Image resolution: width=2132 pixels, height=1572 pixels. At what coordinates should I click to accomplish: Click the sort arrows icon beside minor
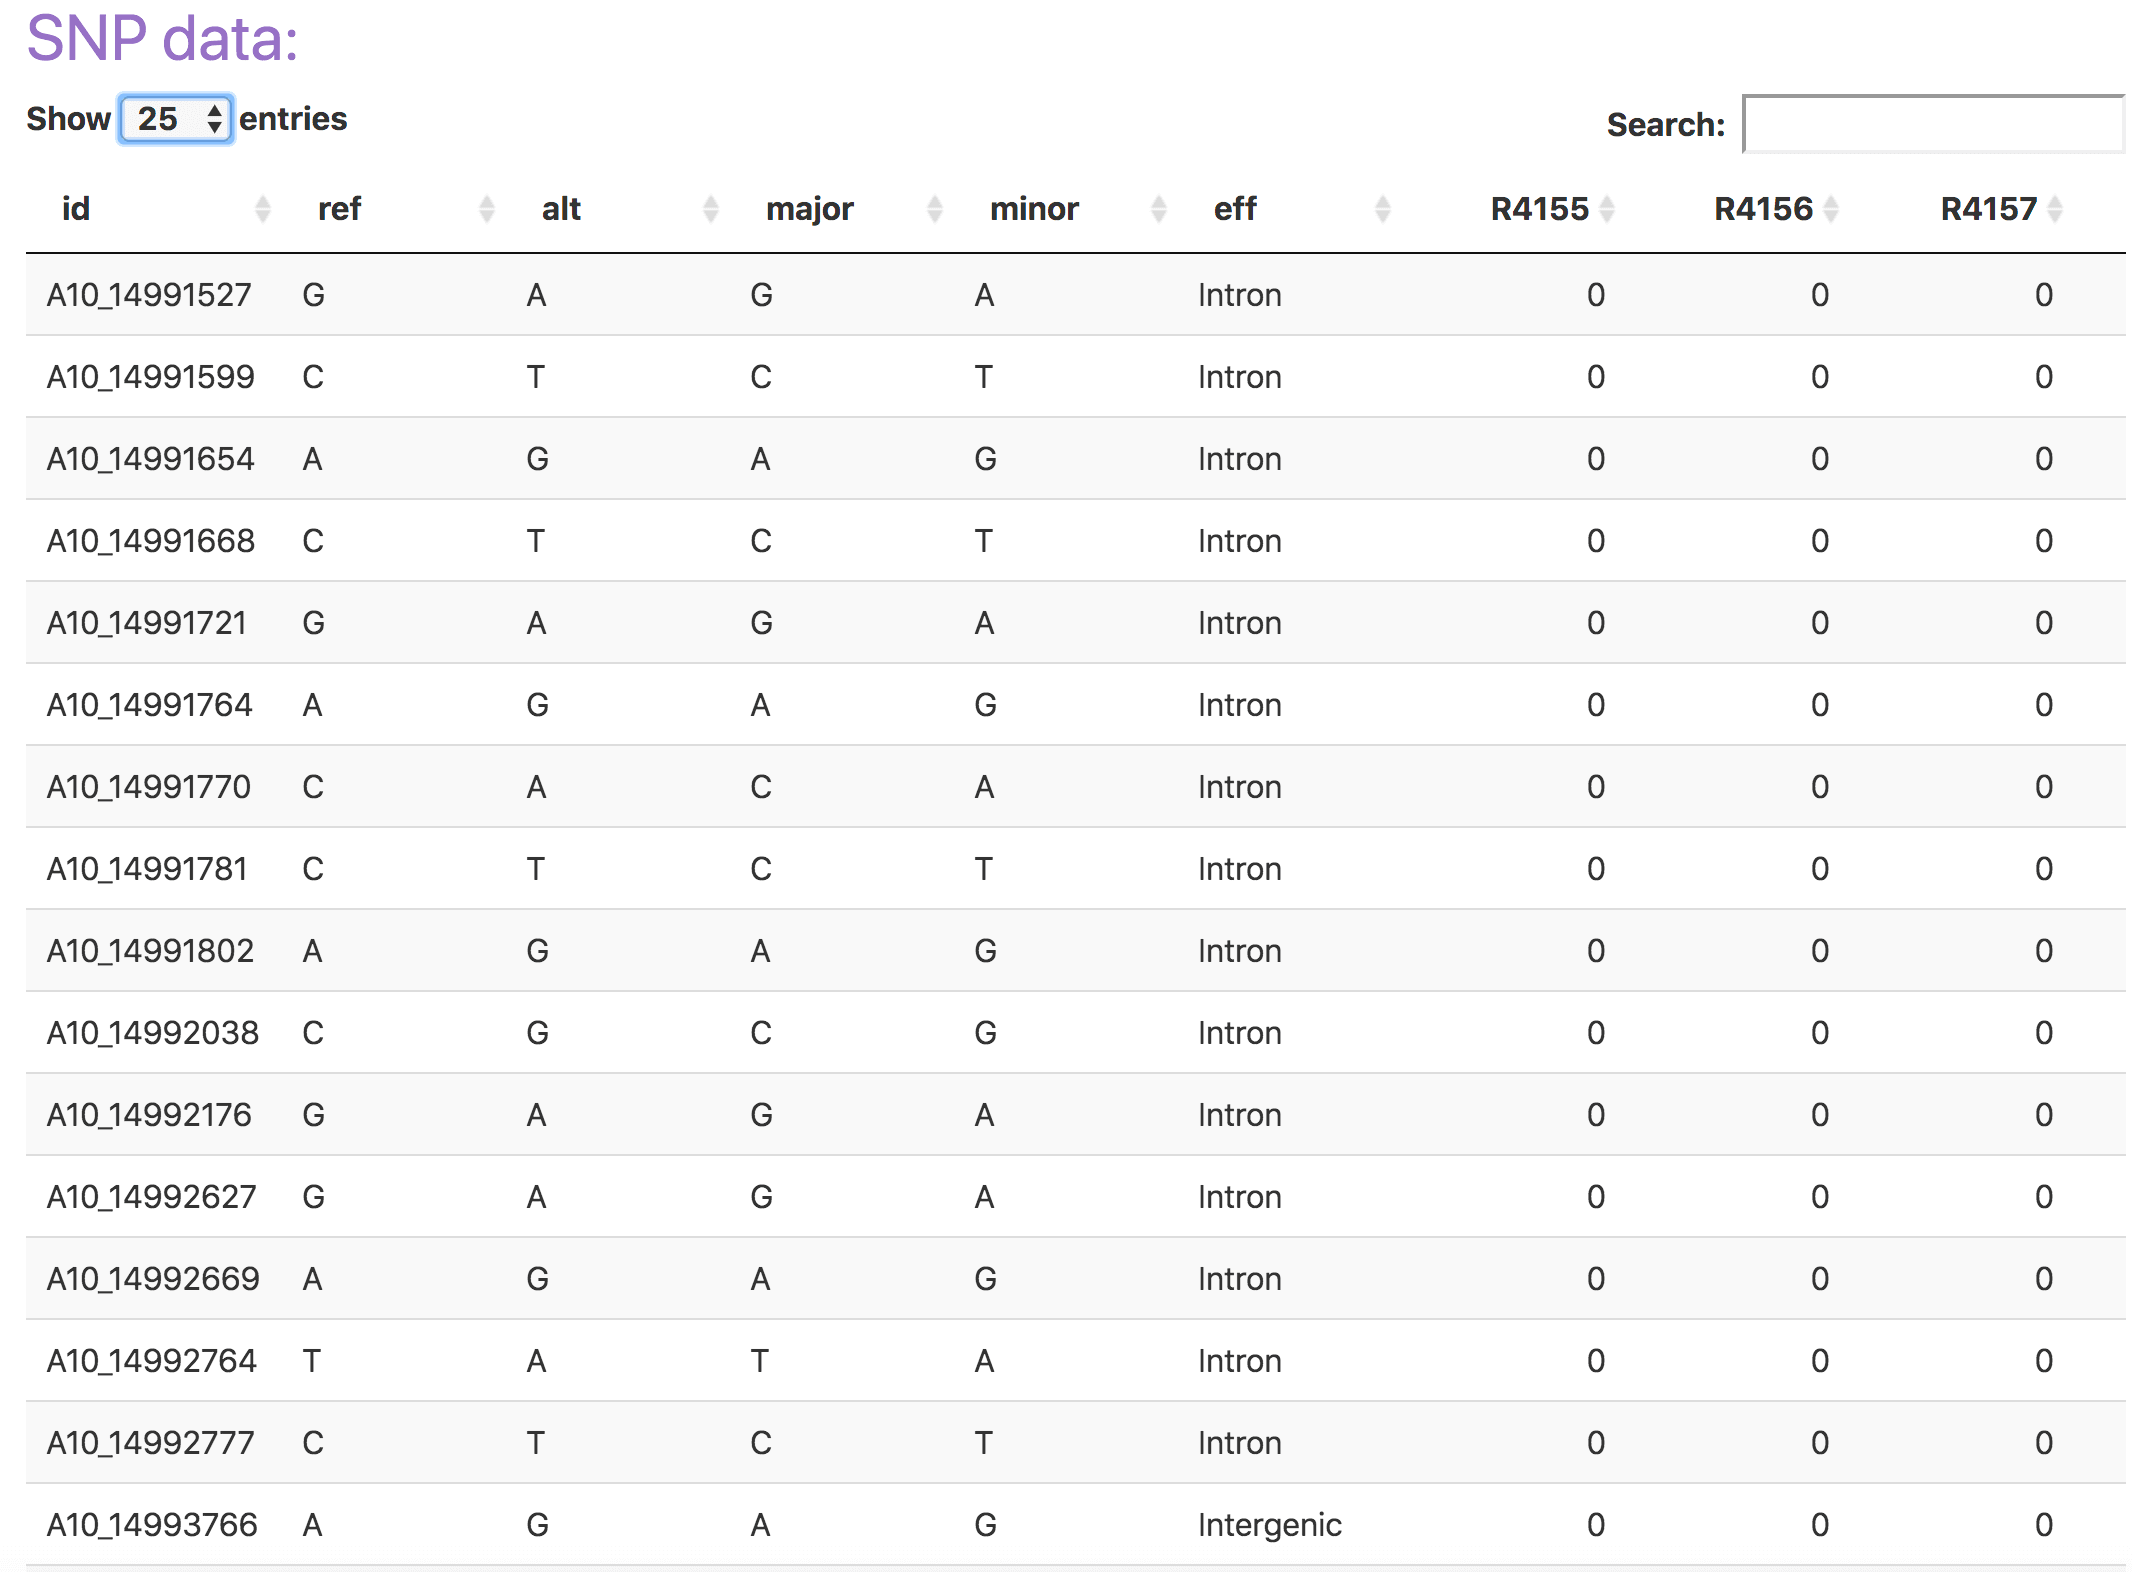pyautogui.click(x=1159, y=209)
